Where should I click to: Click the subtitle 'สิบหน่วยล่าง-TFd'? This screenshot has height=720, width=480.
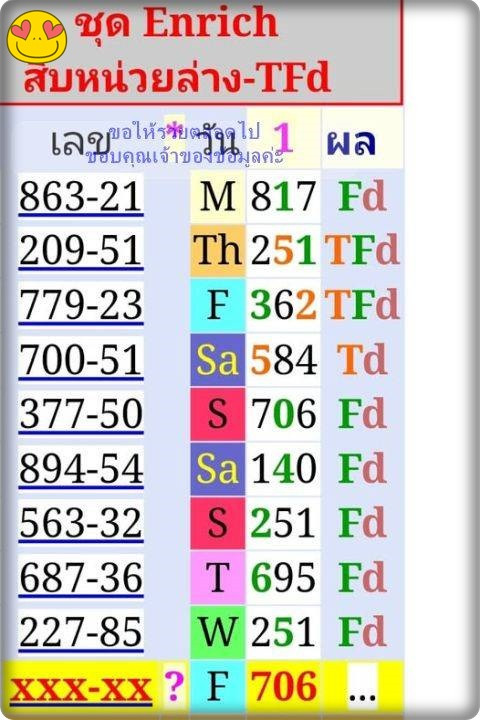pos(177,77)
